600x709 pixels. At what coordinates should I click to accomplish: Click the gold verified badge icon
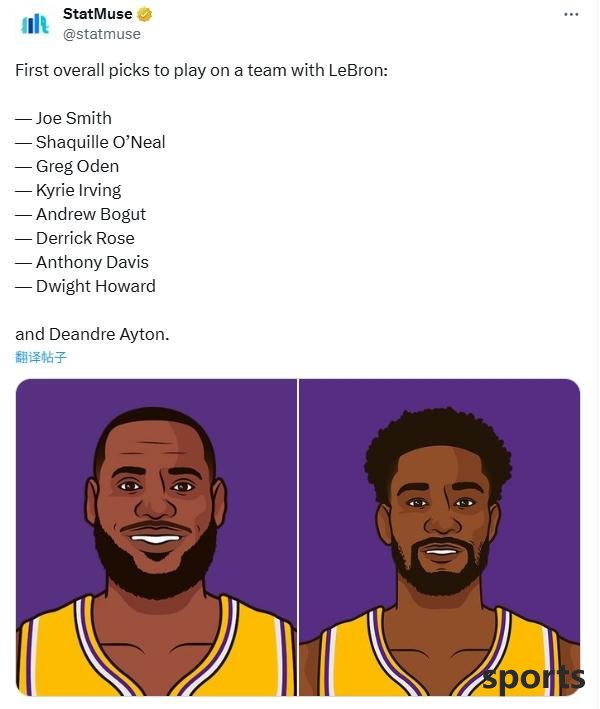point(145,14)
